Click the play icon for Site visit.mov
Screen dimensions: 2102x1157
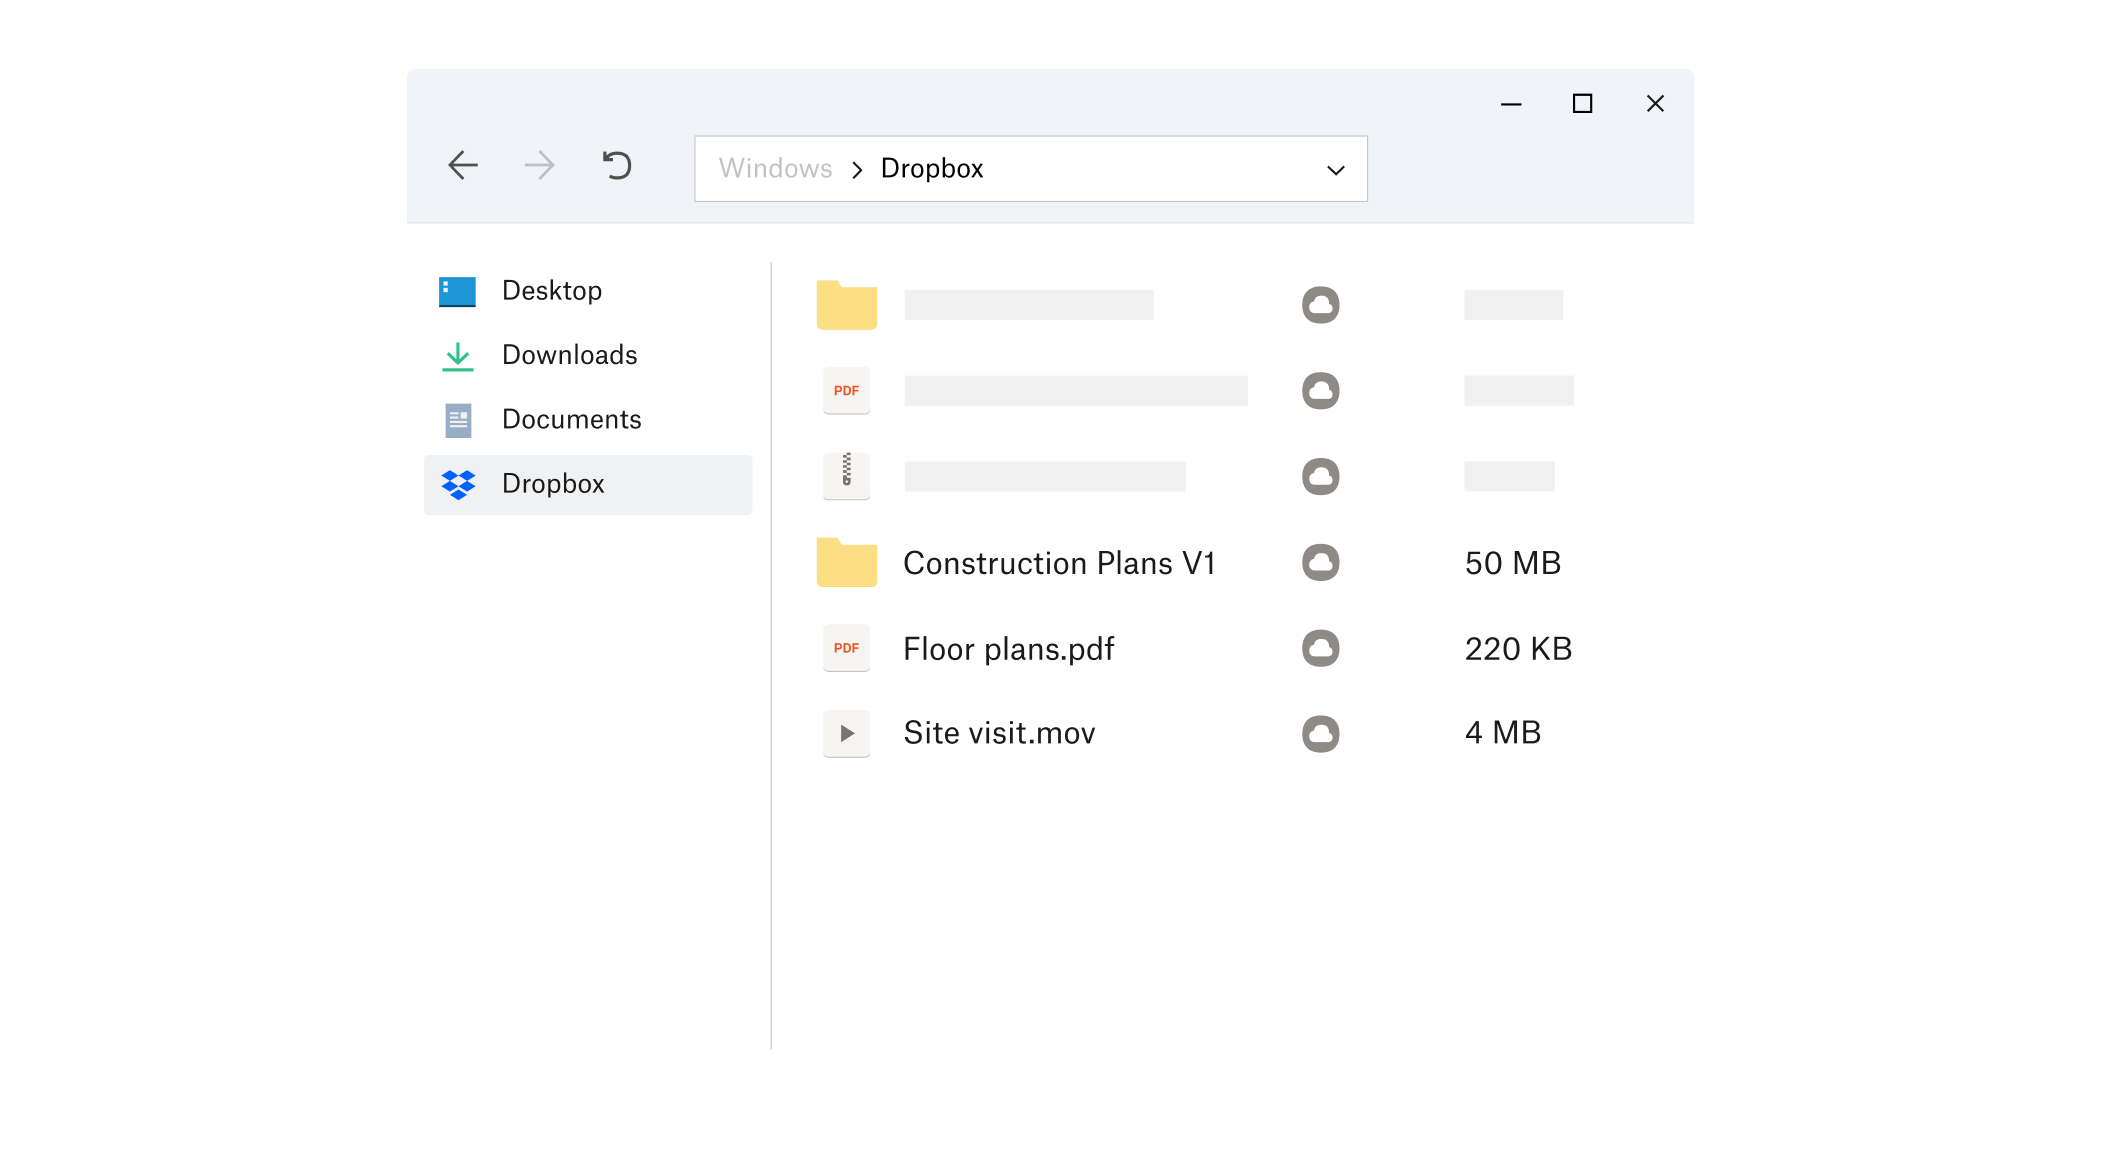(x=846, y=733)
